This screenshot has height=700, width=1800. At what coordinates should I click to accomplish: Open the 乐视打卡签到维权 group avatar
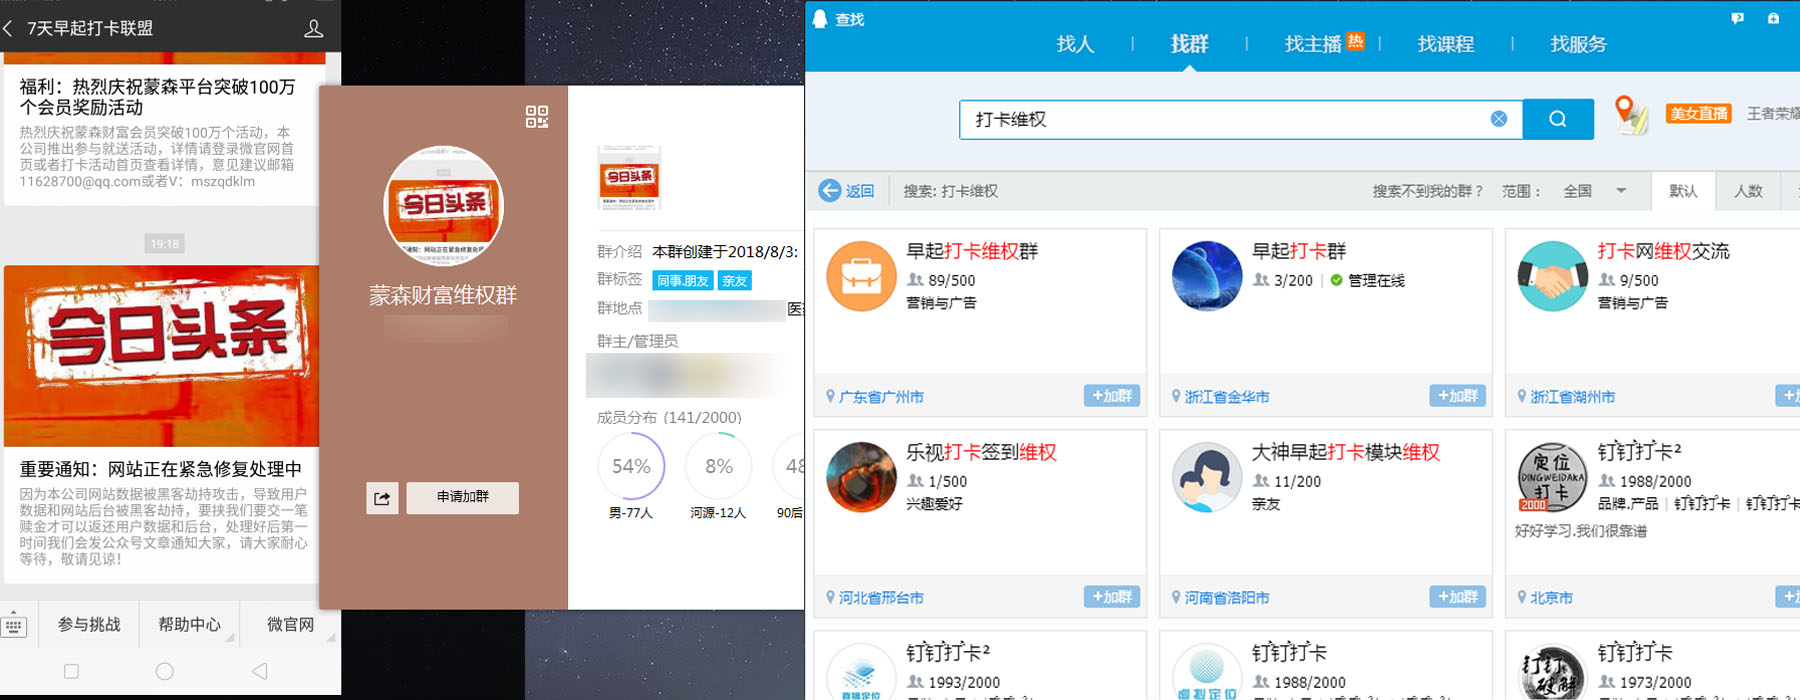(861, 477)
